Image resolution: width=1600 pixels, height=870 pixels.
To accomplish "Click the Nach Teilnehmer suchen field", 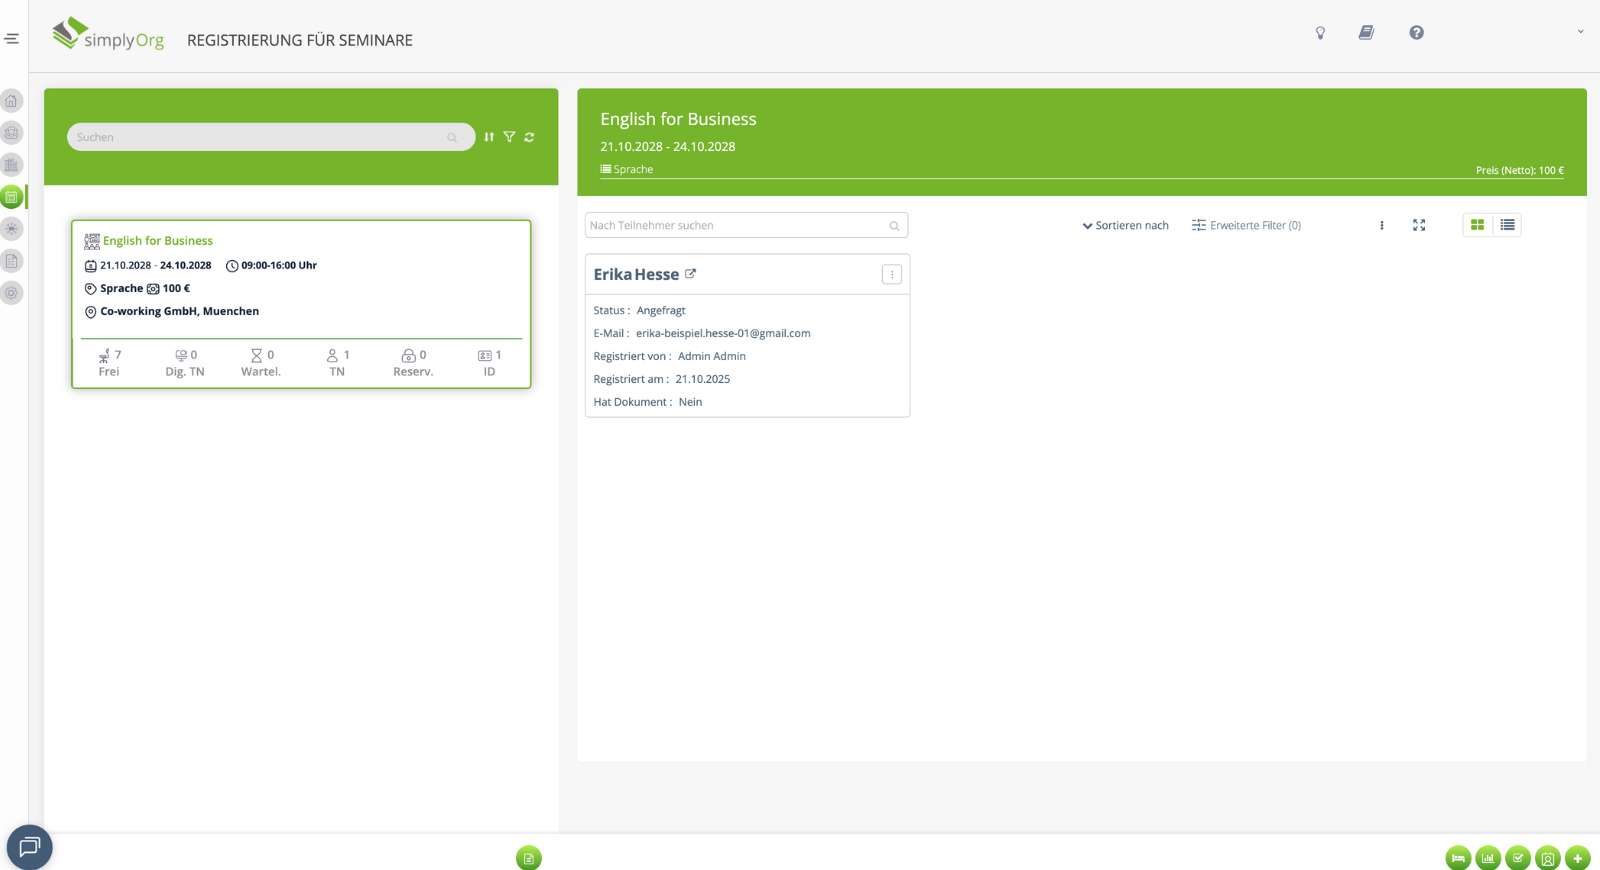I will click(736, 226).
